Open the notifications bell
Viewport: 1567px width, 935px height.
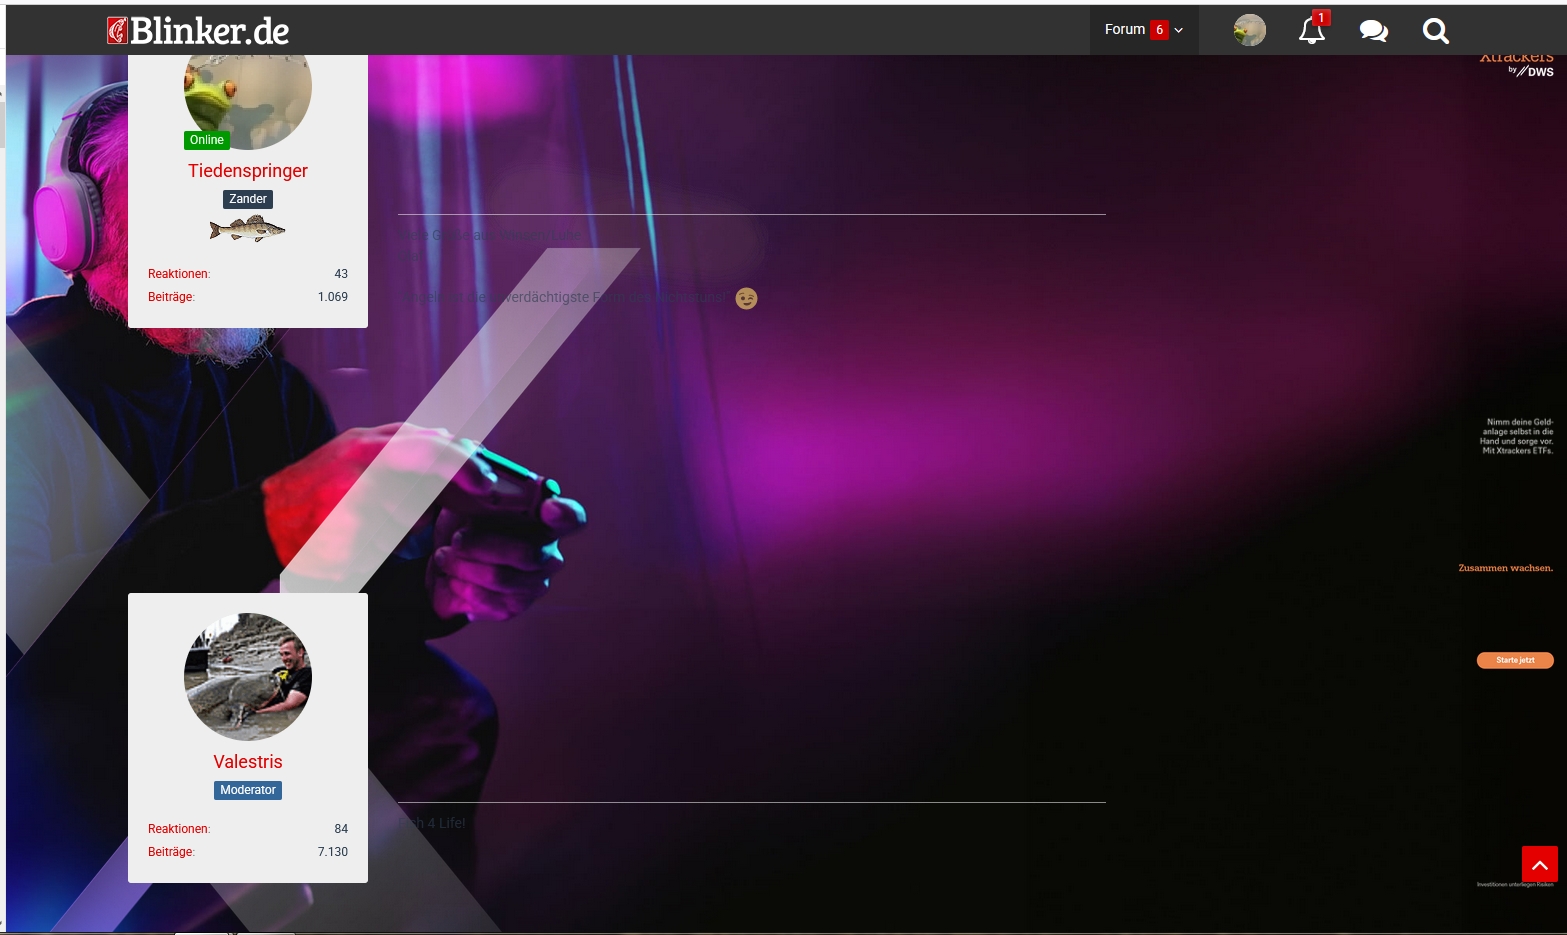(x=1311, y=31)
